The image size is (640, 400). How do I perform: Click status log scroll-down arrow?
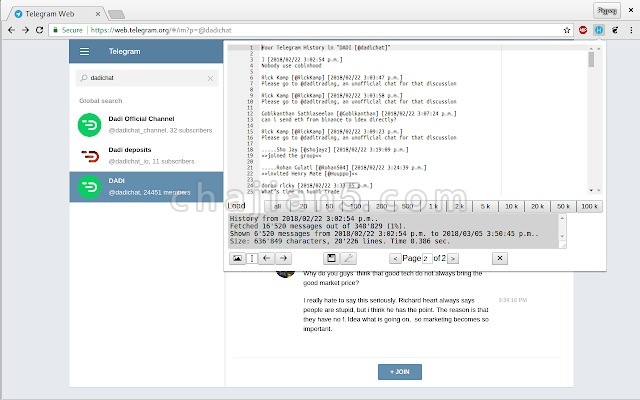[562, 236]
